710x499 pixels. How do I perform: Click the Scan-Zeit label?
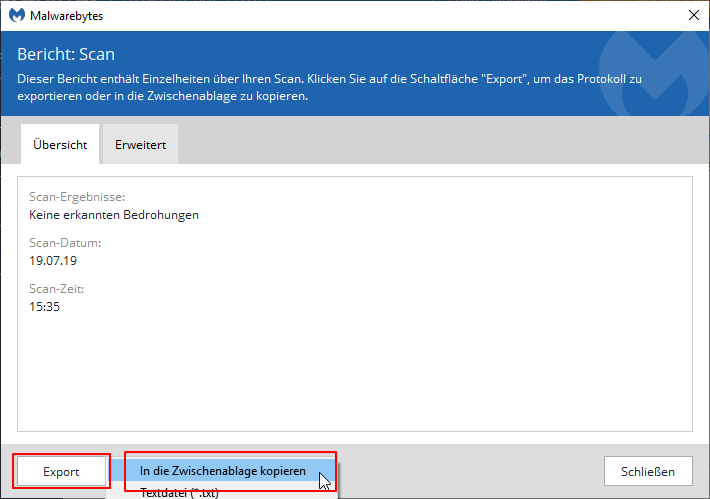tap(57, 288)
